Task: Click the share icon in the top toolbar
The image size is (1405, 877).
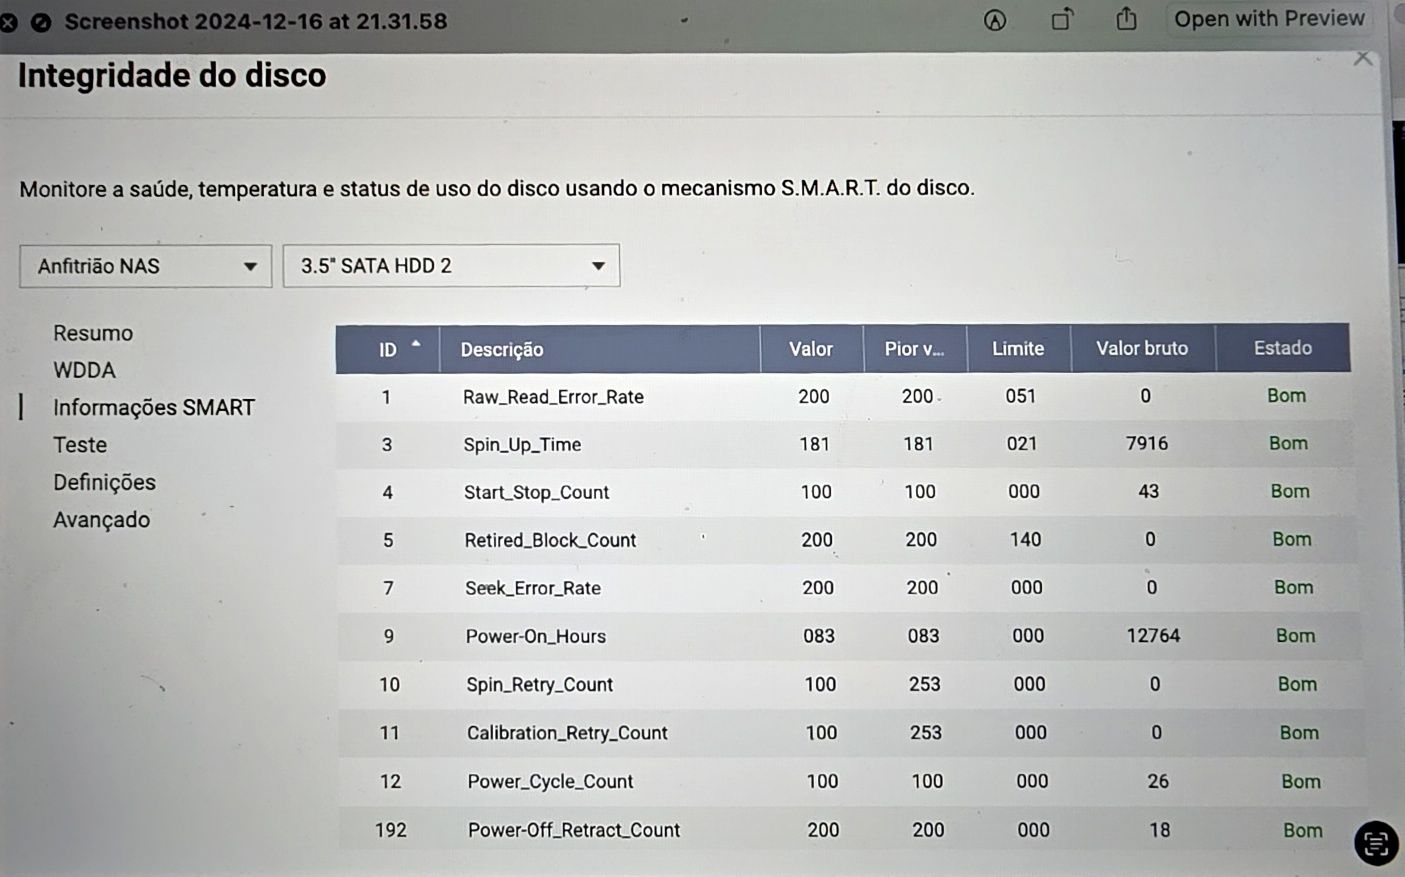Action: click(x=1126, y=19)
